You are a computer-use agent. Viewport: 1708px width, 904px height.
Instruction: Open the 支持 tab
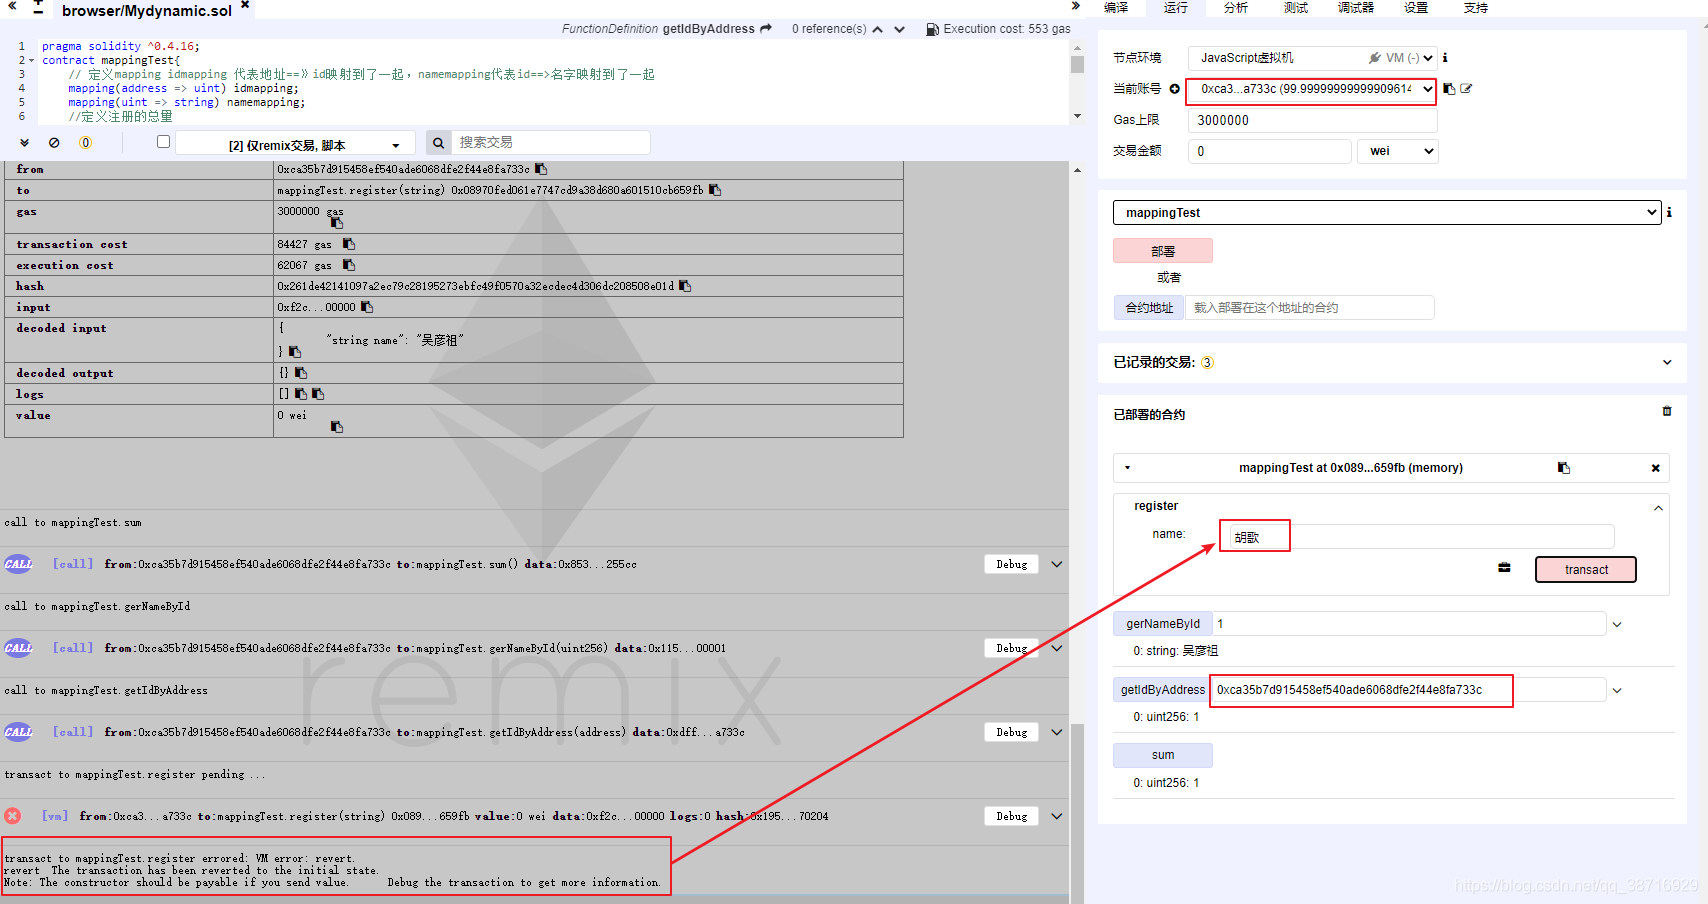click(x=1476, y=7)
